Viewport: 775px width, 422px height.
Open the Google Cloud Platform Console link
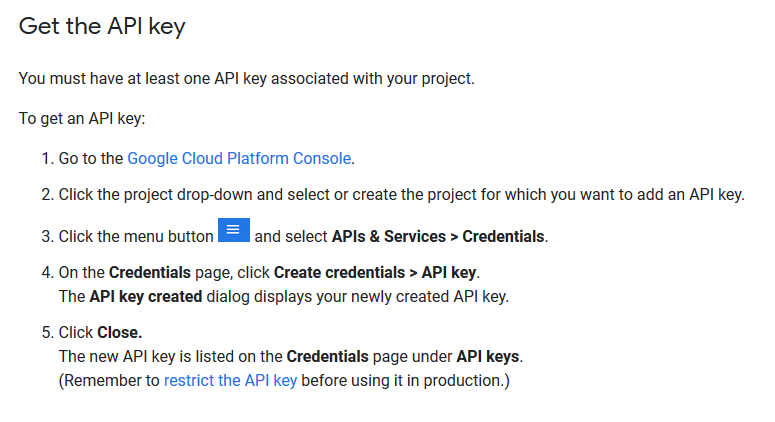coord(239,158)
